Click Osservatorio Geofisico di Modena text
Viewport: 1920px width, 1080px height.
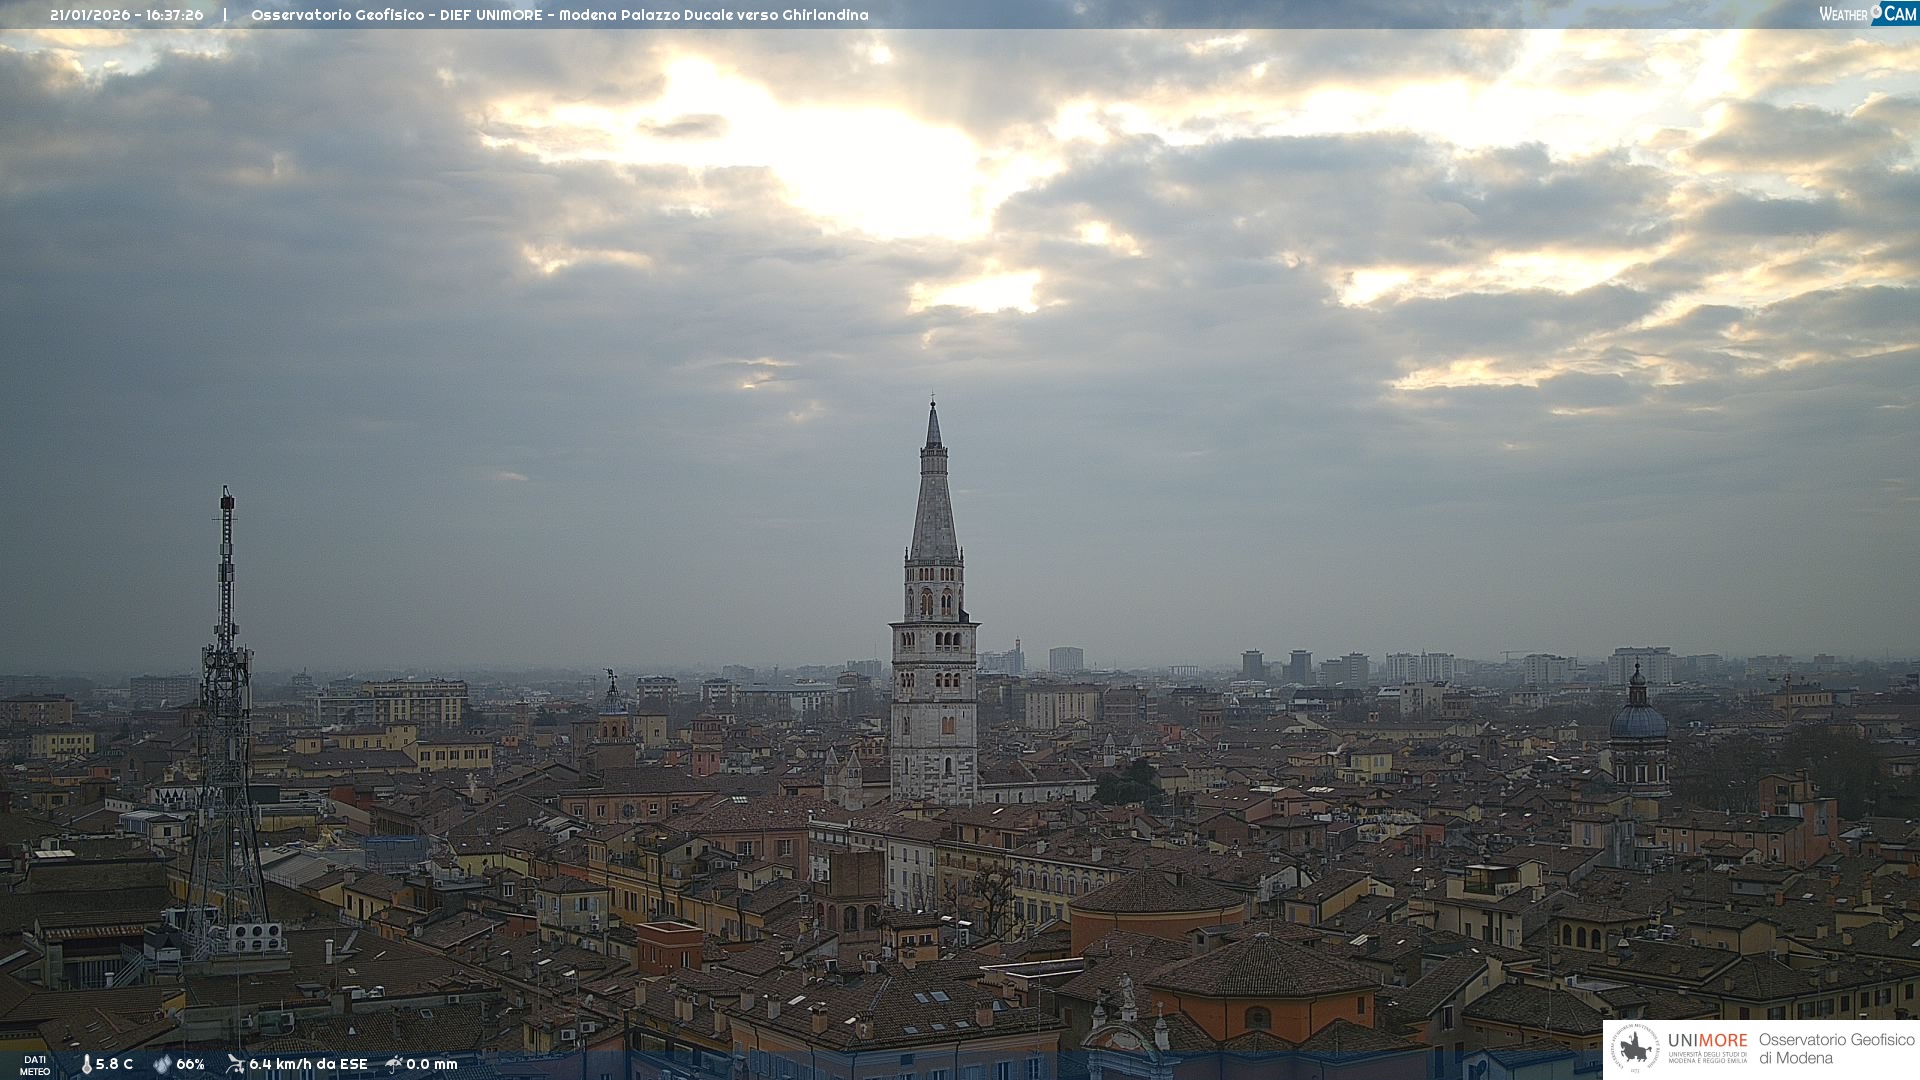[x=1835, y=1049]
